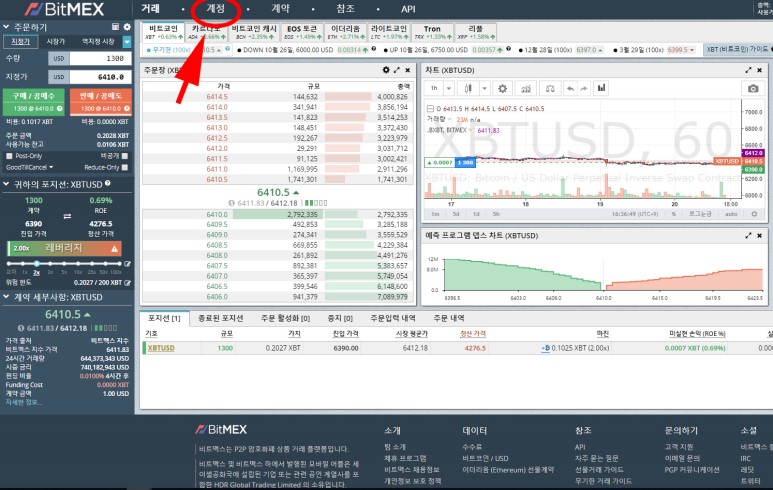Screen dimensions: 773x490
Task: Click +B margin icon in position row
Action: point(545,348)
